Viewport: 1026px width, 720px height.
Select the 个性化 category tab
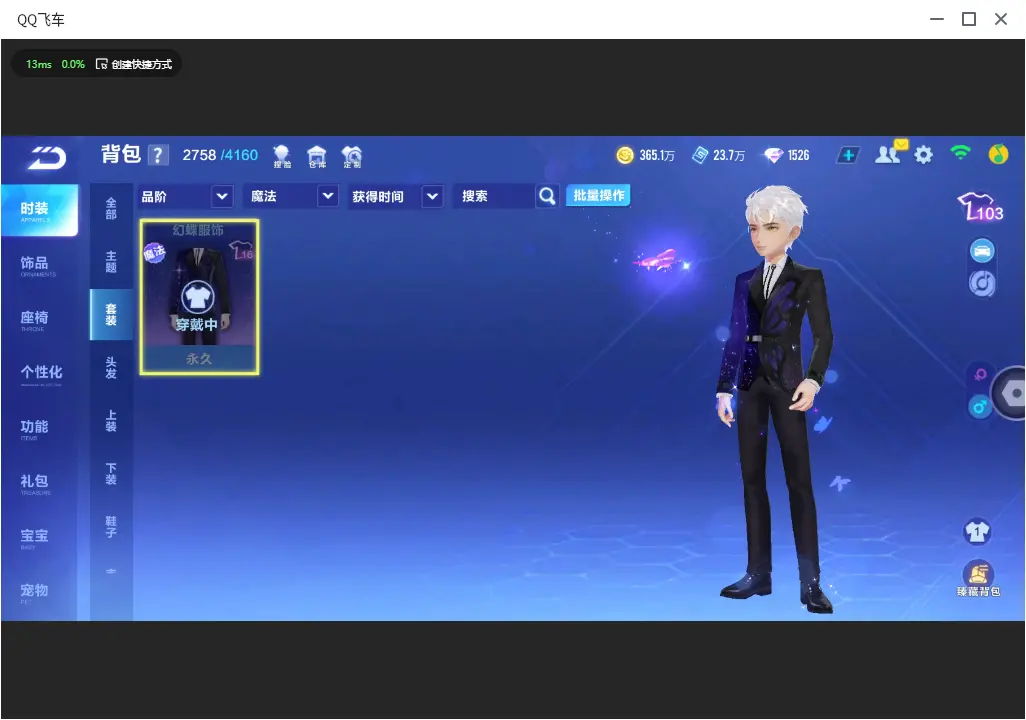click(x=39, y=374)
